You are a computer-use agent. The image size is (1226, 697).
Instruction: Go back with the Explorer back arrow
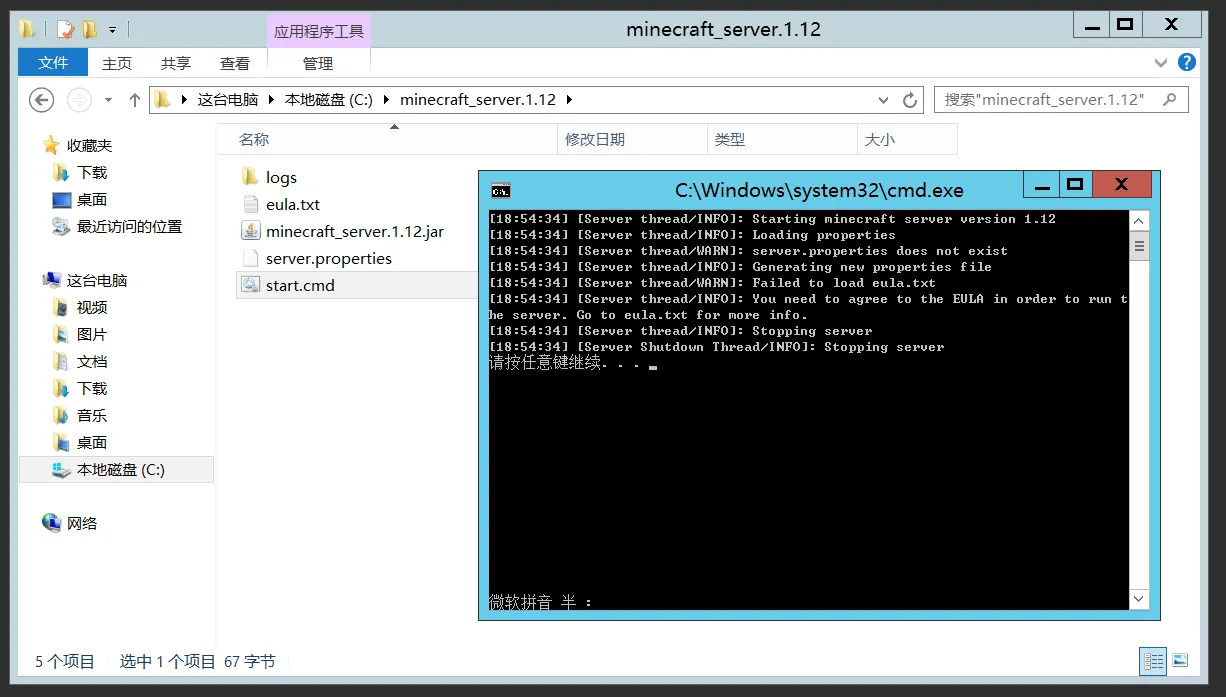point(41,100)
